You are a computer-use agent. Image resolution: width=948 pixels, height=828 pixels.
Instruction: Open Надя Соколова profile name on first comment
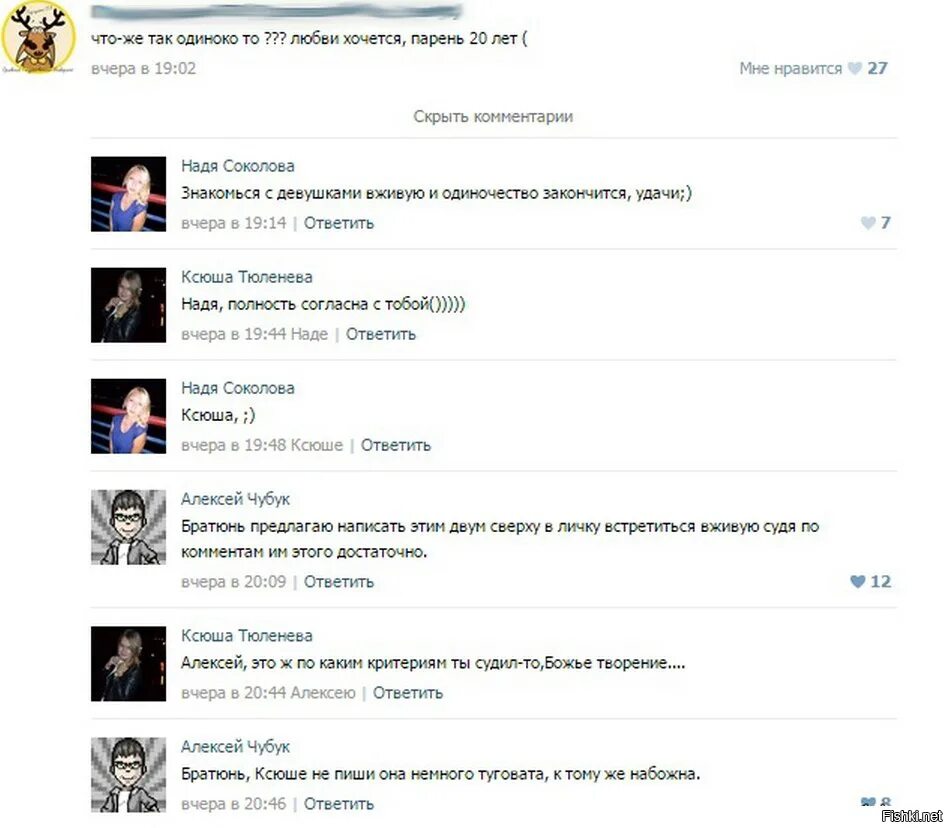click(x=238, y=166)
